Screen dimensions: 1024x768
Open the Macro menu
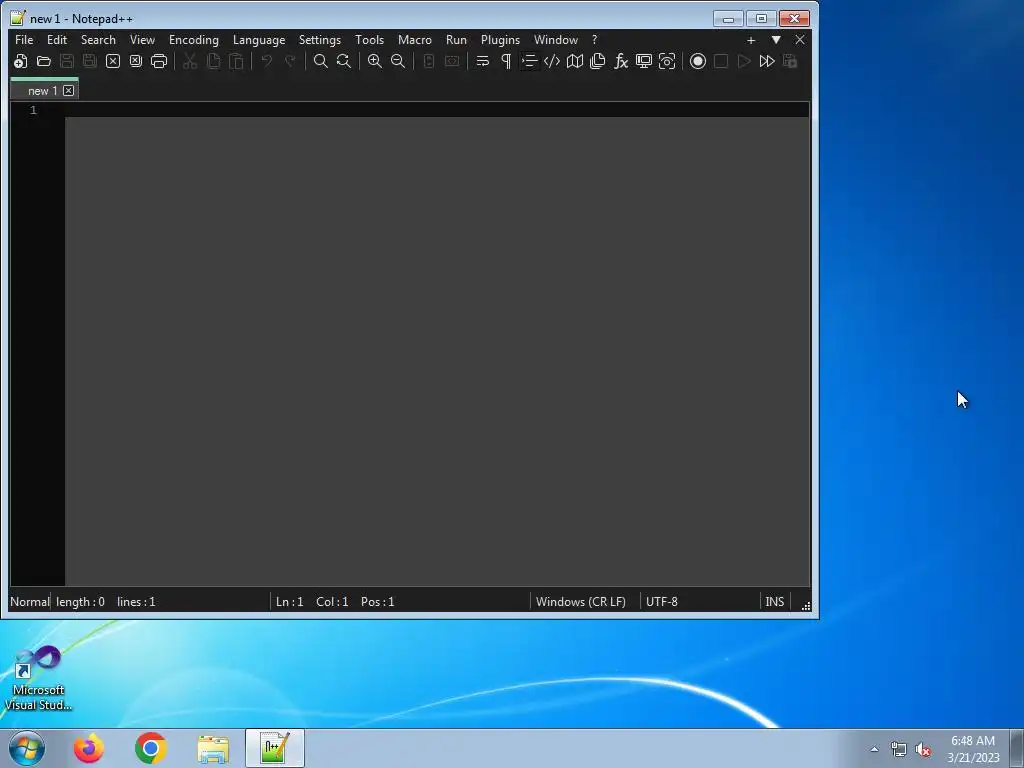point(415,40)
